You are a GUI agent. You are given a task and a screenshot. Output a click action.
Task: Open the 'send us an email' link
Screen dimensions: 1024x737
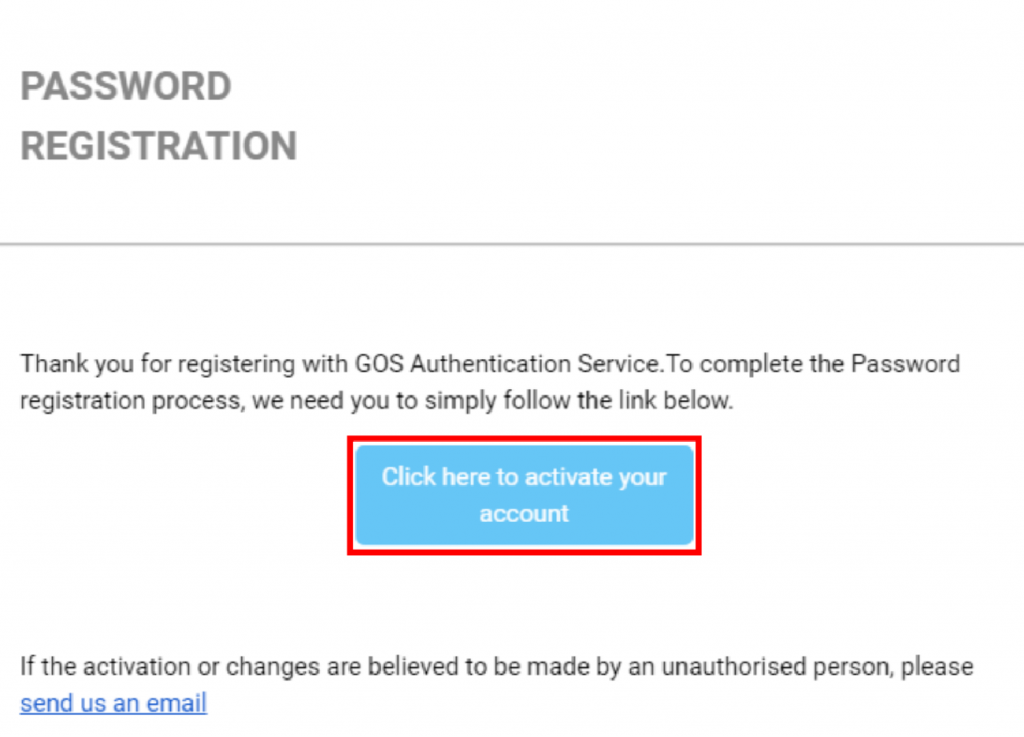[x=114, y=703]
